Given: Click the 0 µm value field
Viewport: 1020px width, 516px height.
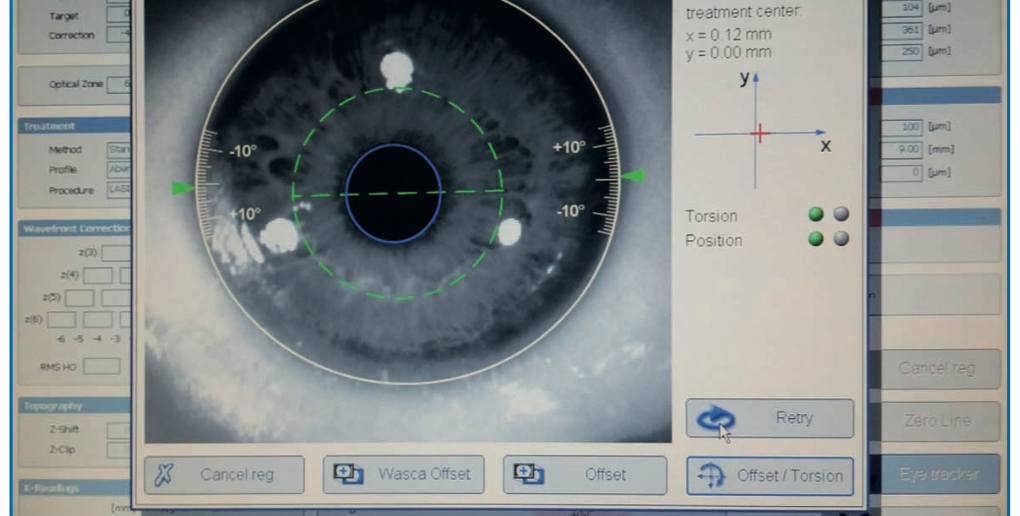Looking at the screenshot, I should click(902, 172).
